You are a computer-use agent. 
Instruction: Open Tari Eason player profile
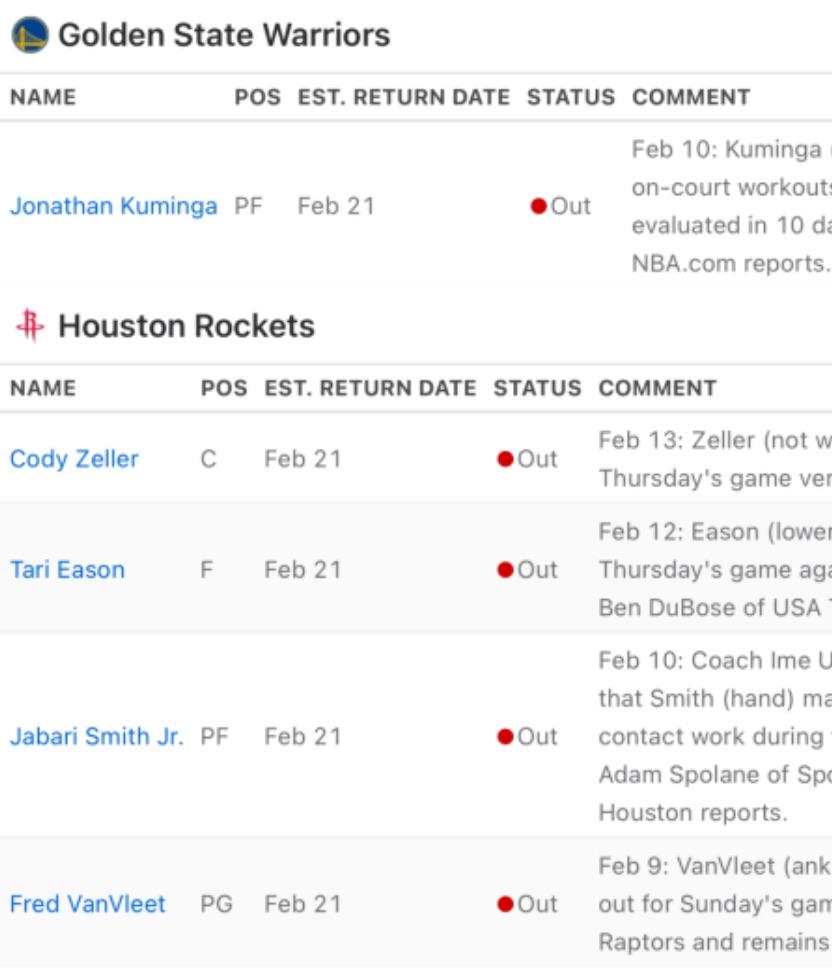[x=68, y=570]
